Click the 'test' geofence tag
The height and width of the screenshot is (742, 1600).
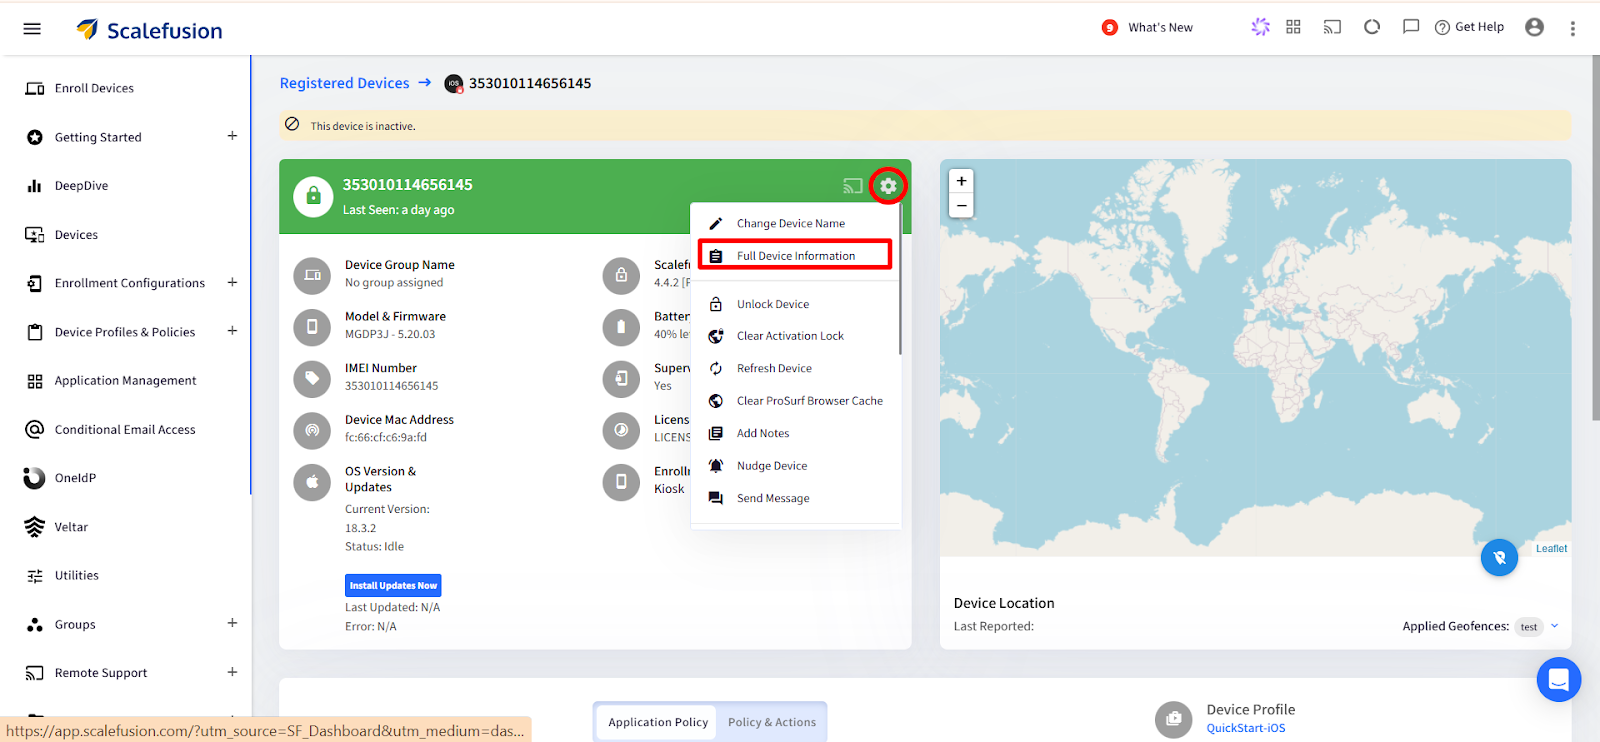[1529, 627]
